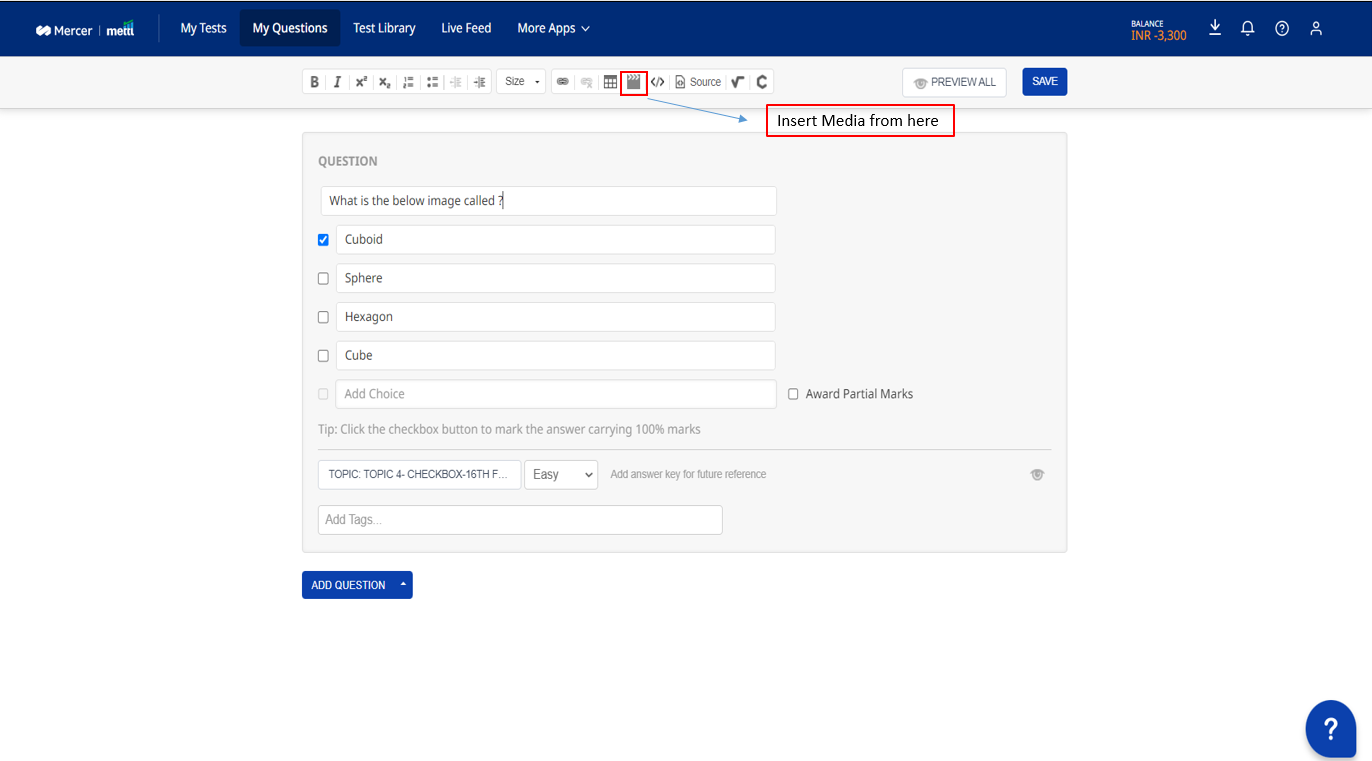The height and width of the screenshot is (761, 1372).
Task: Click the ADD QUESTION button
Action: [x=348, y=585]
